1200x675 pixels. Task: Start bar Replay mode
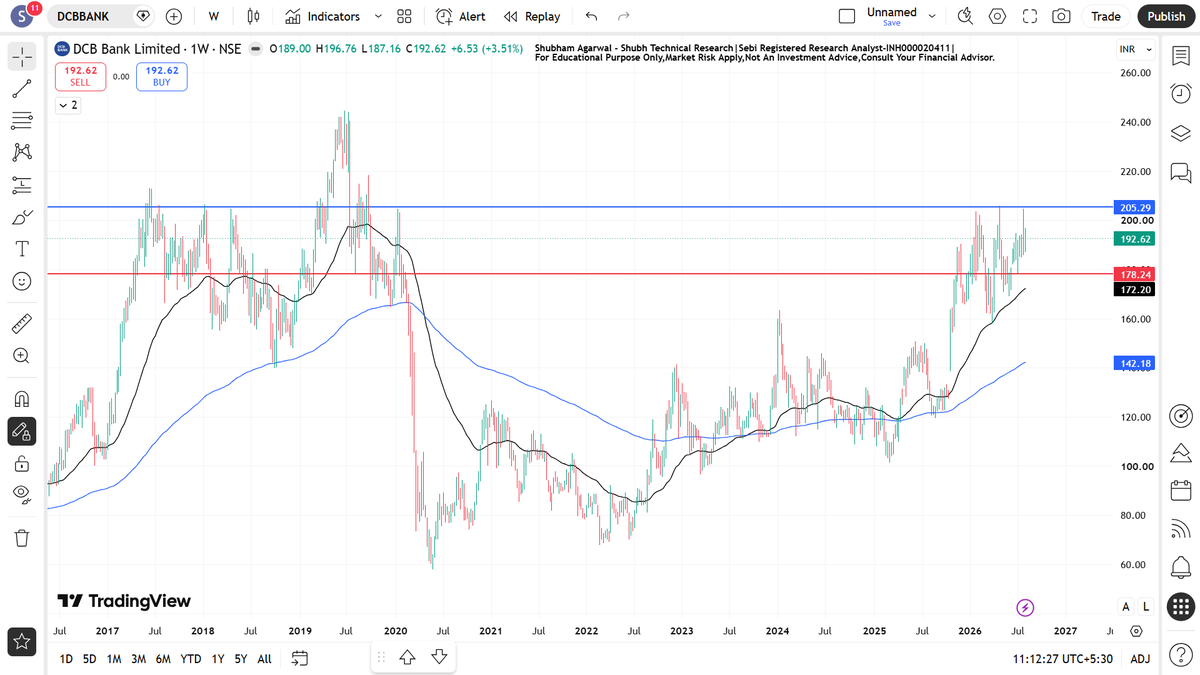pyautogui.click(x=532, y=16)
